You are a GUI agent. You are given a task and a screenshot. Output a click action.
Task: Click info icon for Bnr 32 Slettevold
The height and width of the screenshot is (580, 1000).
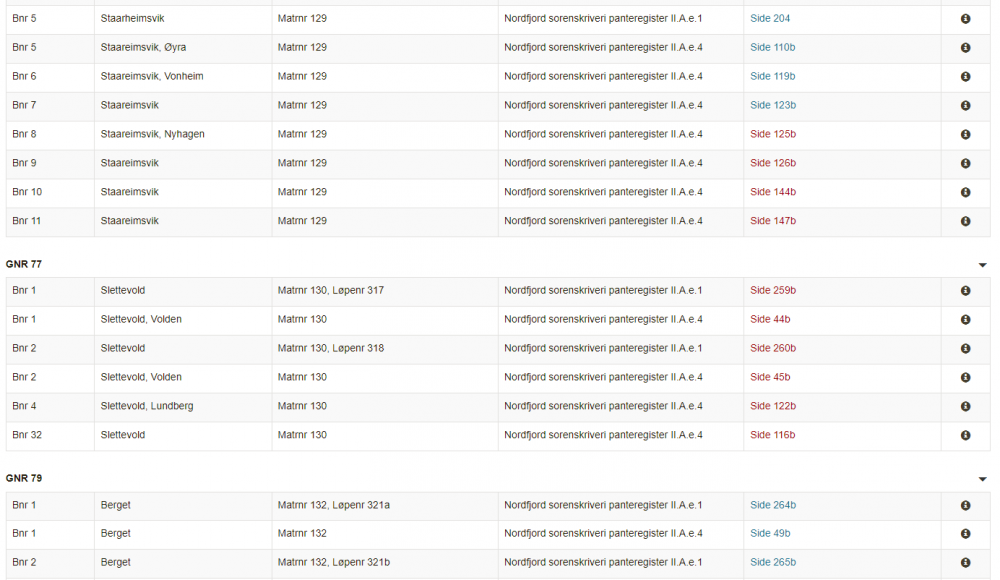[x=965, y=435]
